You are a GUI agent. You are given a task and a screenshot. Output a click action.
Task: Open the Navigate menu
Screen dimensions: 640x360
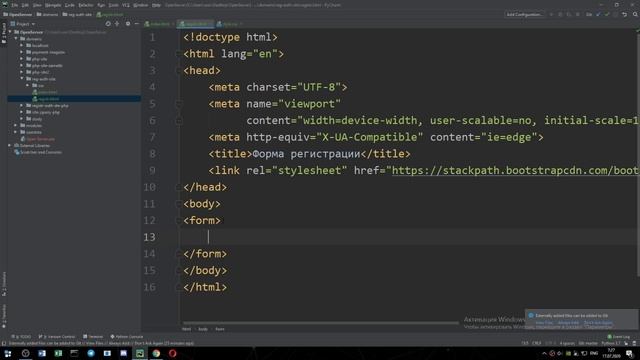[53, 5]
